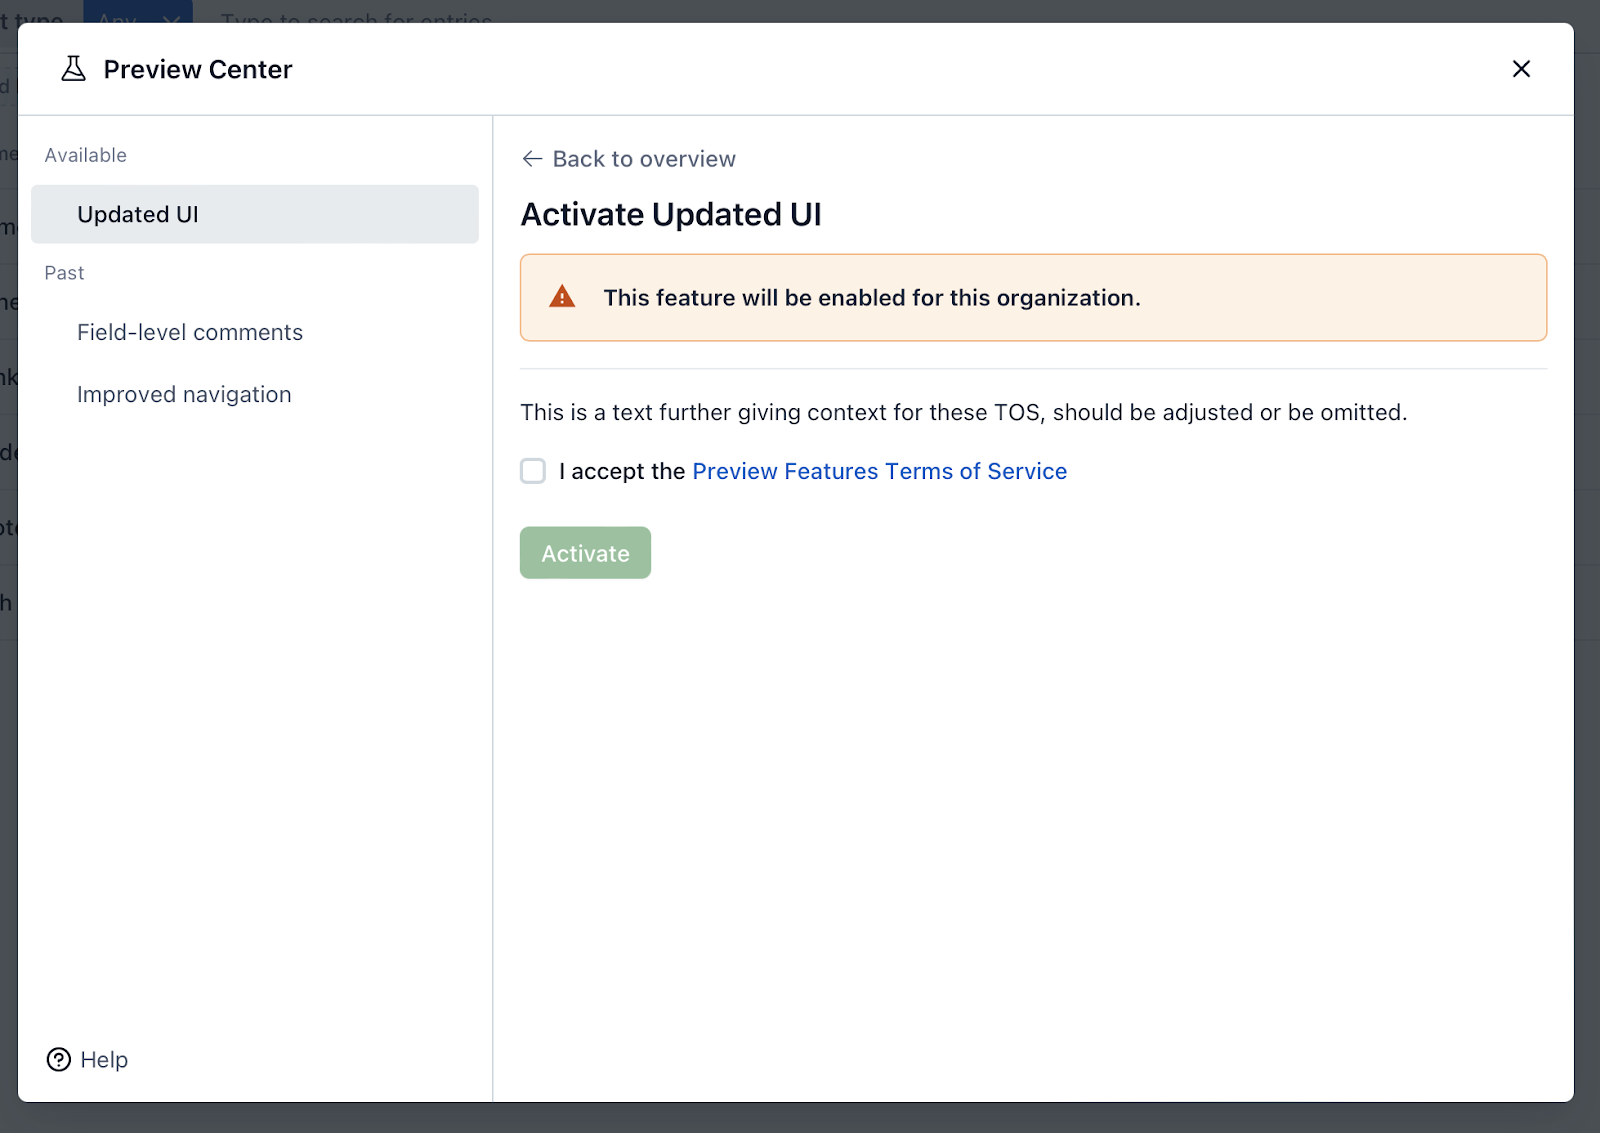
Task: Click the Activate Updated UI heading
Action: [x=671, y=214]
